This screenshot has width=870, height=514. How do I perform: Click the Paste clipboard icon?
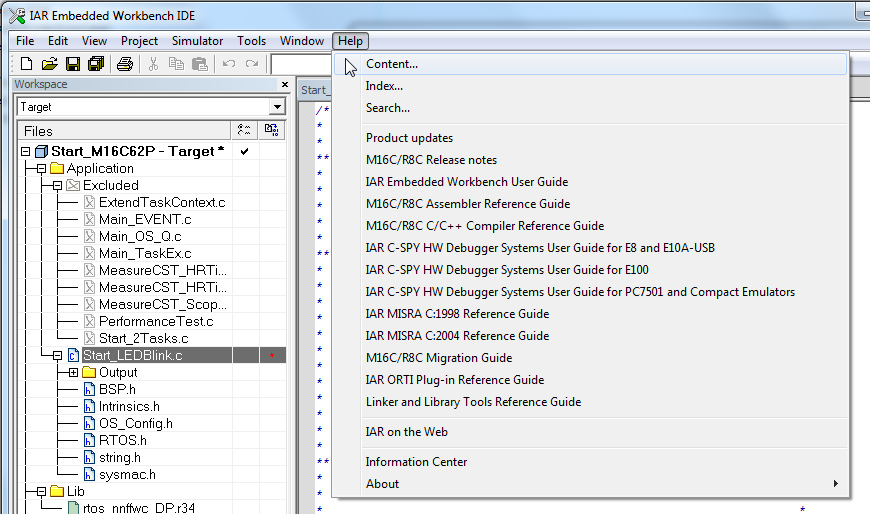point(199,64)
